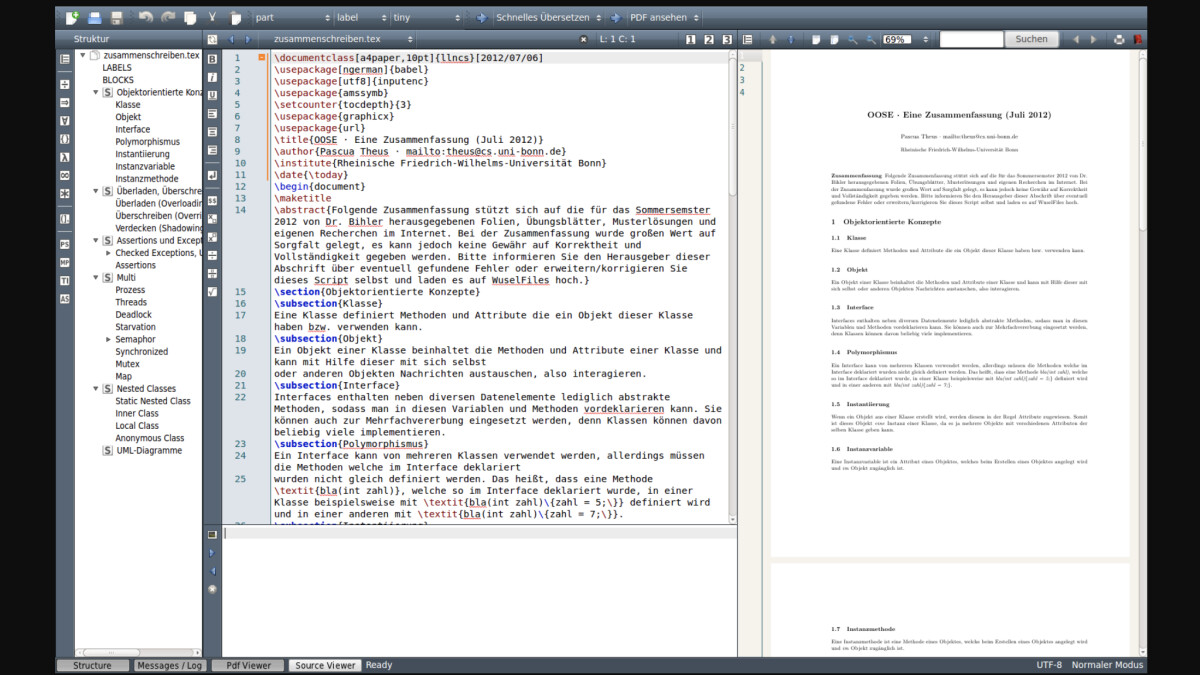This screenshot has width=1200, height=675.
Task: Zoom in on the PDF preview
Action: click(853, 39)
